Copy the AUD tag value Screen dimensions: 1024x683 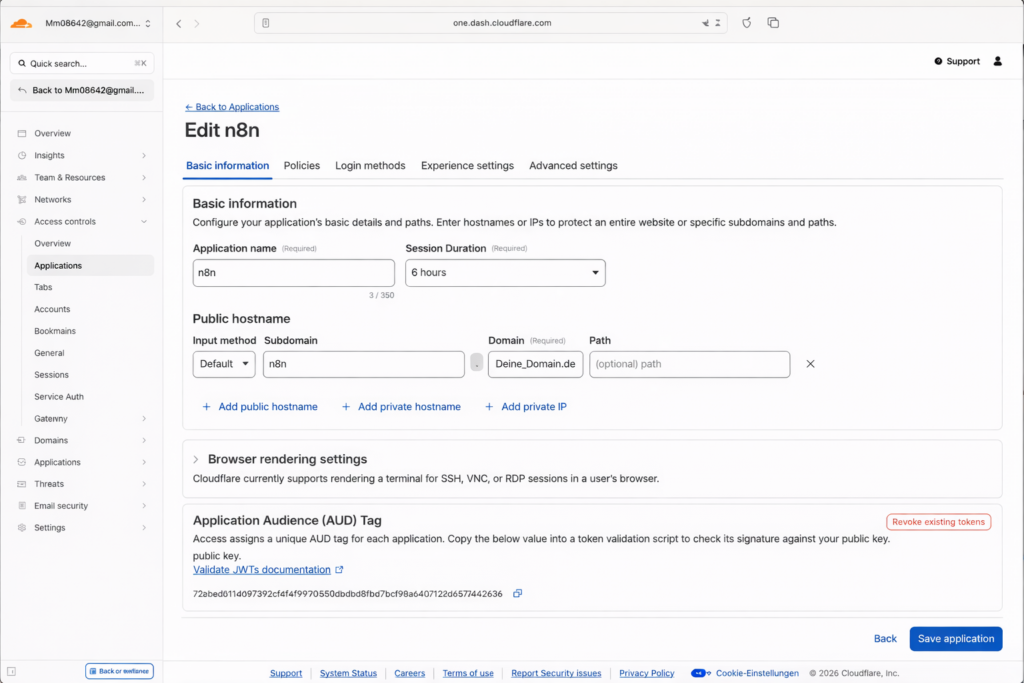[517, 594]
